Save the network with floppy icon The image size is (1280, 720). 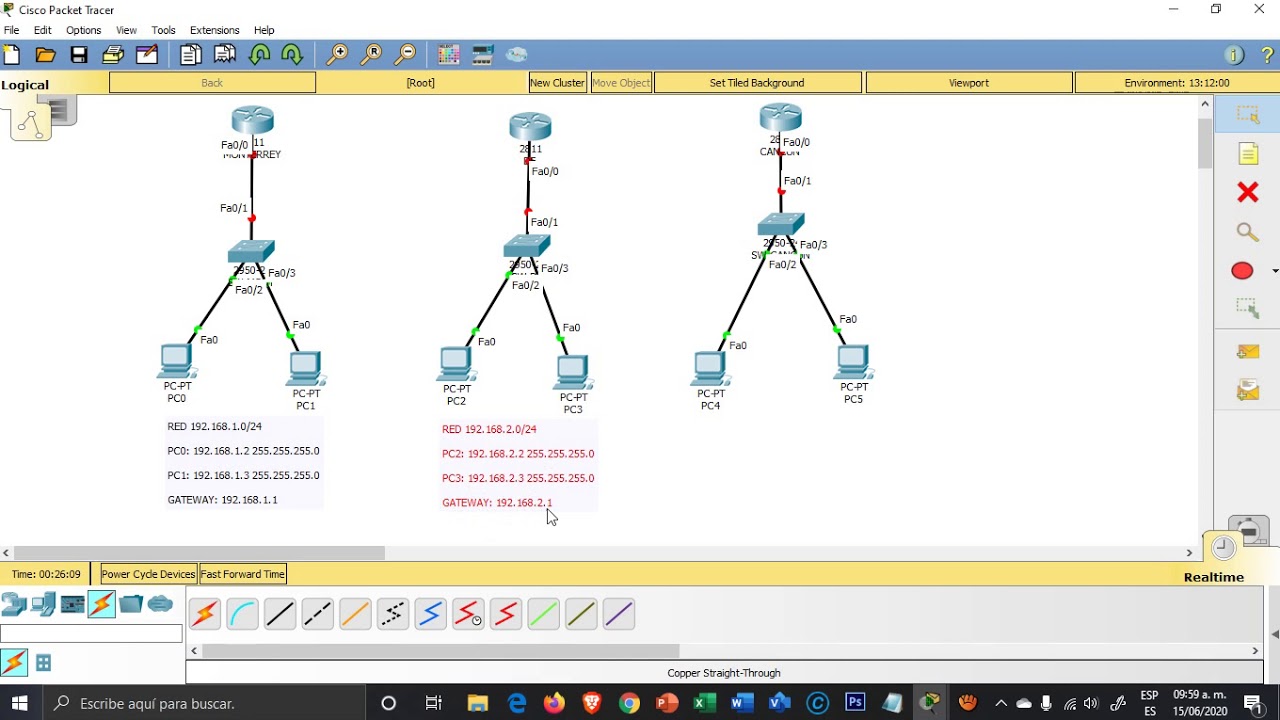point(79,55)
